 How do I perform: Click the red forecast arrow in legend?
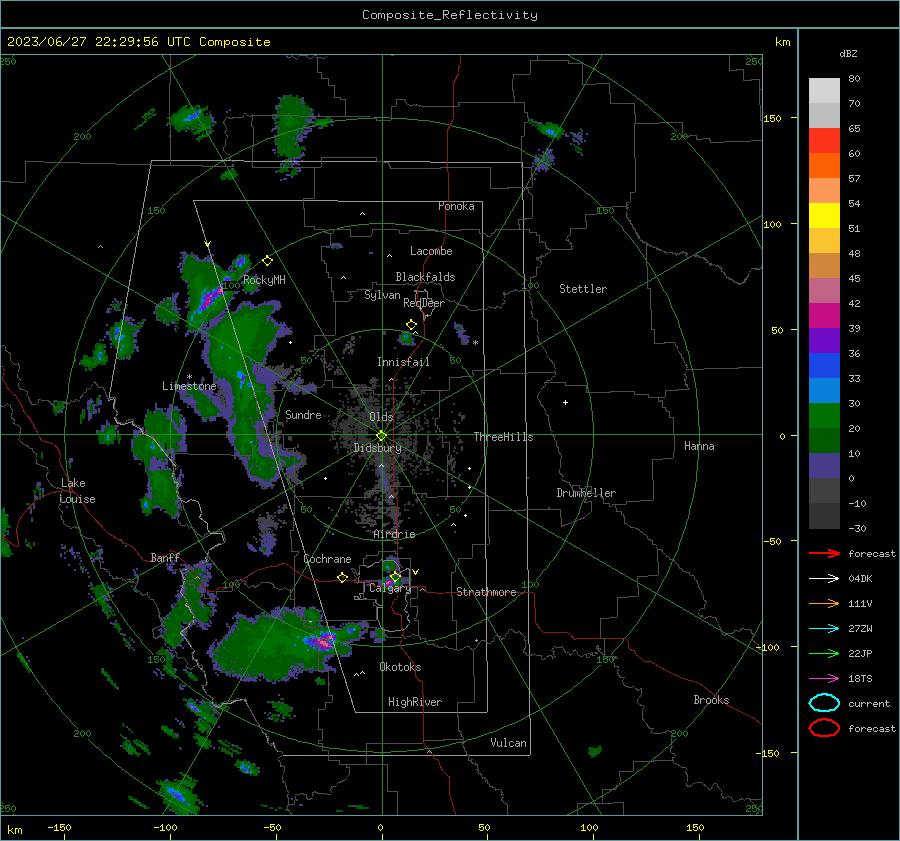tap(824, 553)
